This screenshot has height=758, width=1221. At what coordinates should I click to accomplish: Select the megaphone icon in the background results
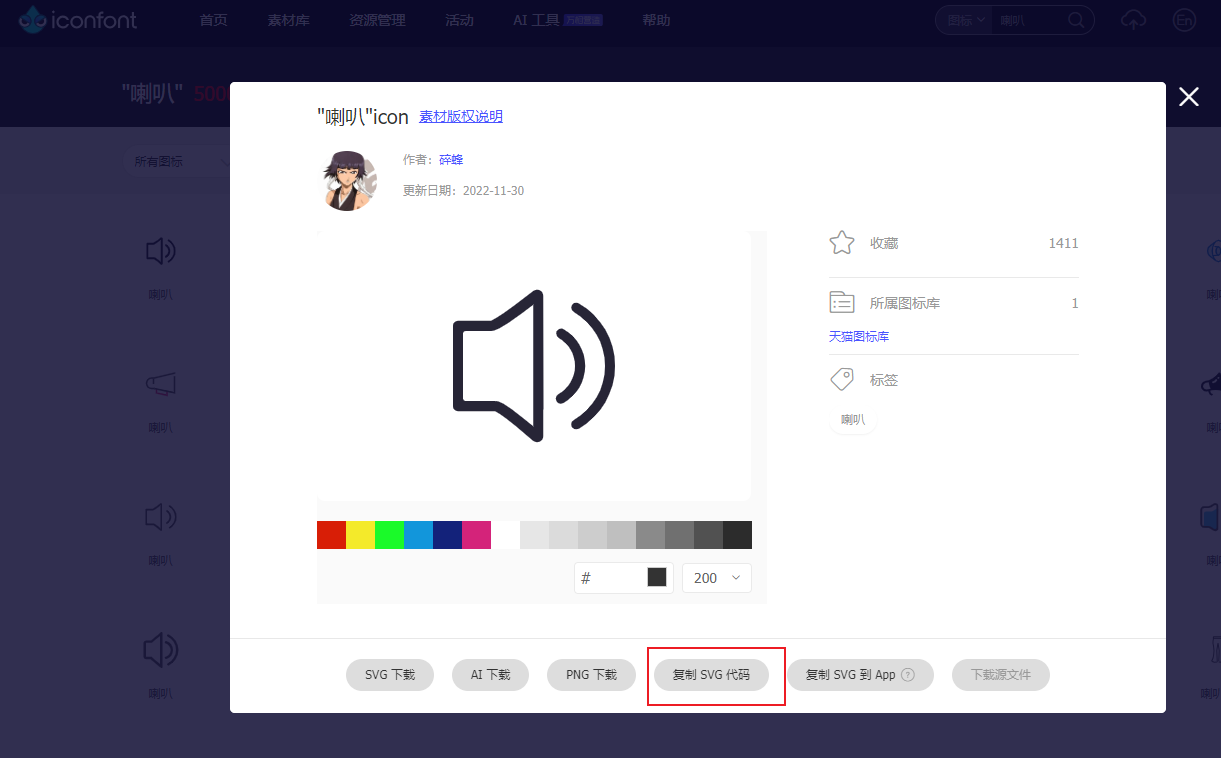point(160,383)
